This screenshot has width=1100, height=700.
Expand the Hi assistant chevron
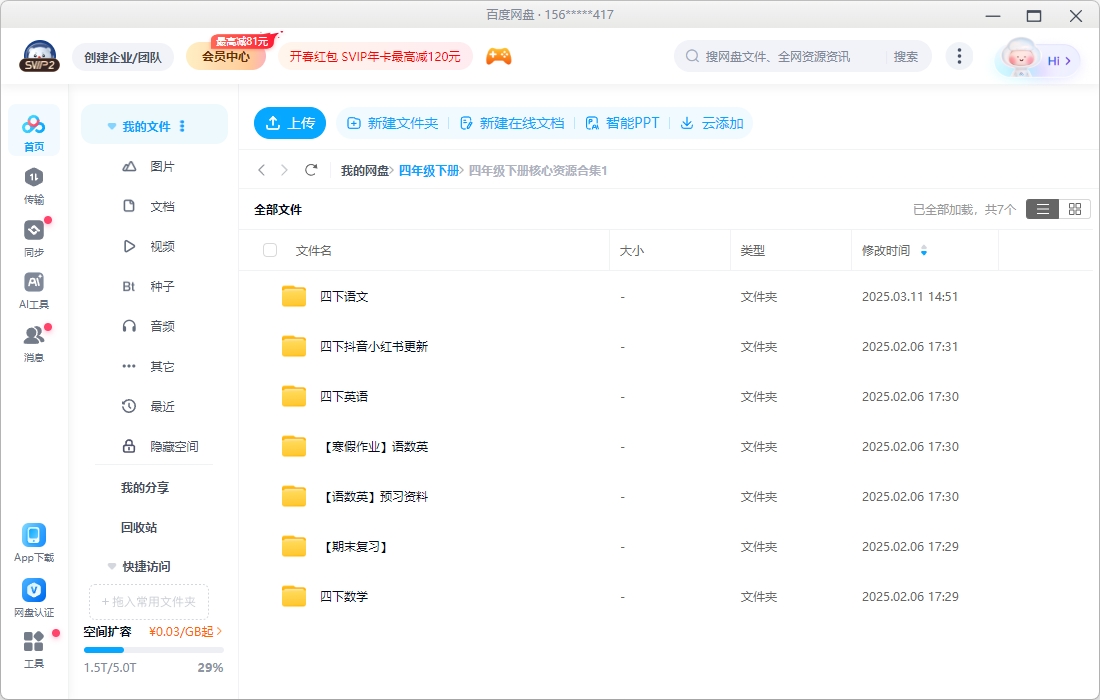[1068, 61]
